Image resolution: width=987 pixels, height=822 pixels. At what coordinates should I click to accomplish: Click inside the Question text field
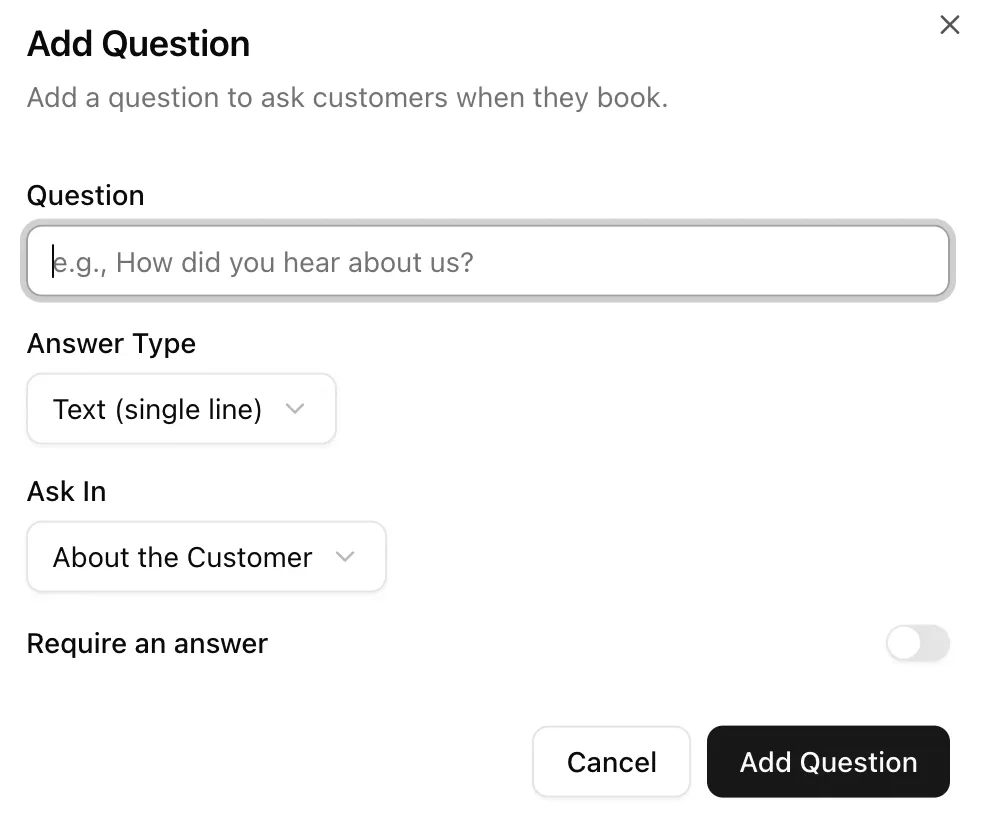click(x=489, y=261)
